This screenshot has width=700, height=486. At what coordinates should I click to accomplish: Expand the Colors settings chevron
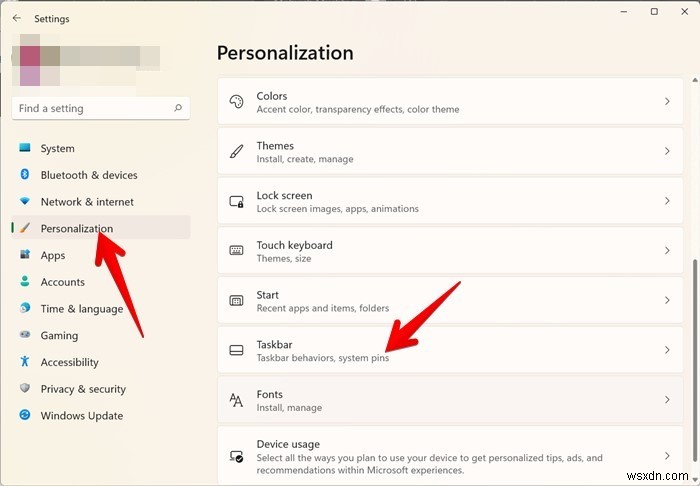pos(667,102)
